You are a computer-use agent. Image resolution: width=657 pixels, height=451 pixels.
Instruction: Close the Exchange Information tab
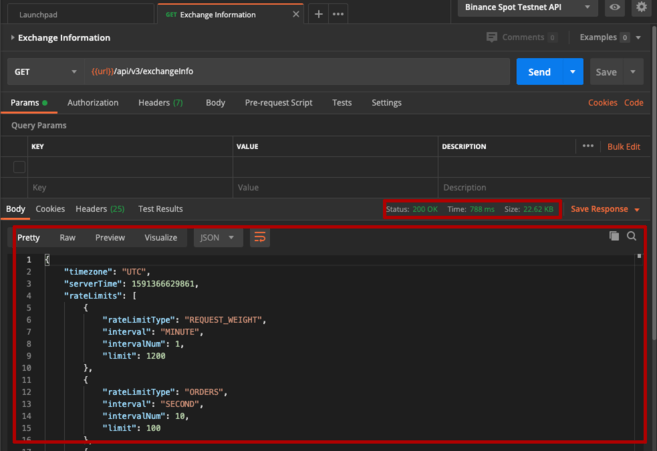[x=296, y=14]
